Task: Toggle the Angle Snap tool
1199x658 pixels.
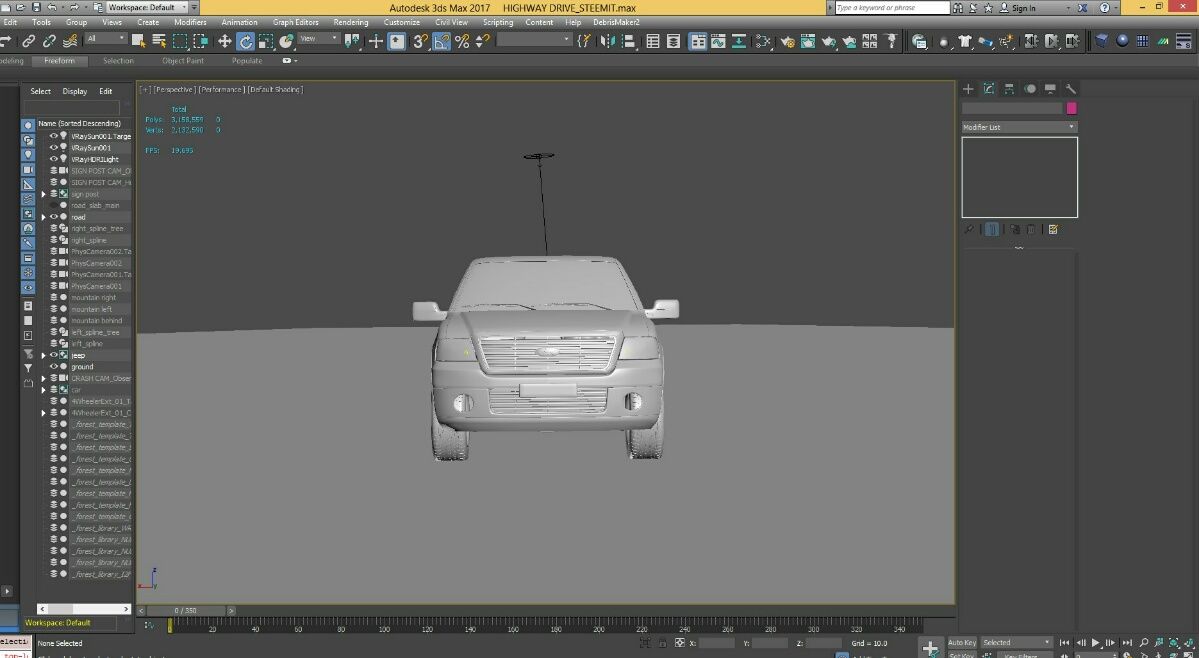Action: 441,41
